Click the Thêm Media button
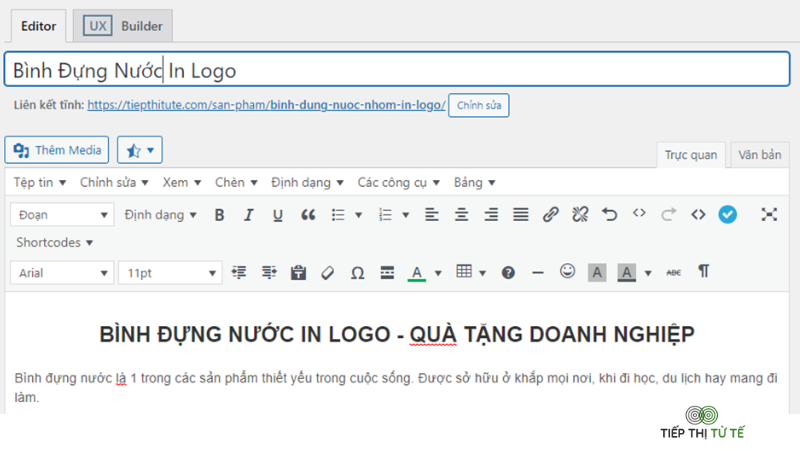Image resolution: width=800 pixels, height=450 pixels. tap(57, 150)
